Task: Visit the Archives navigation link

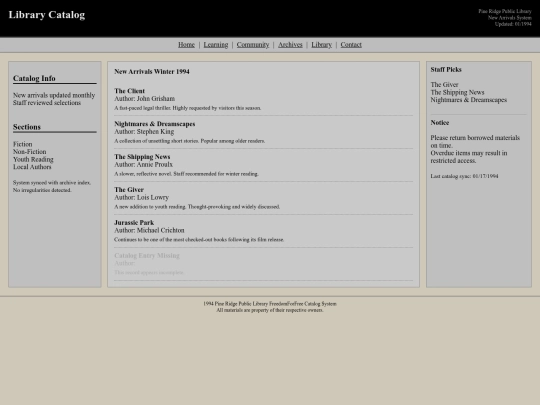Action: pyautogui.click(x=290, y=45)
